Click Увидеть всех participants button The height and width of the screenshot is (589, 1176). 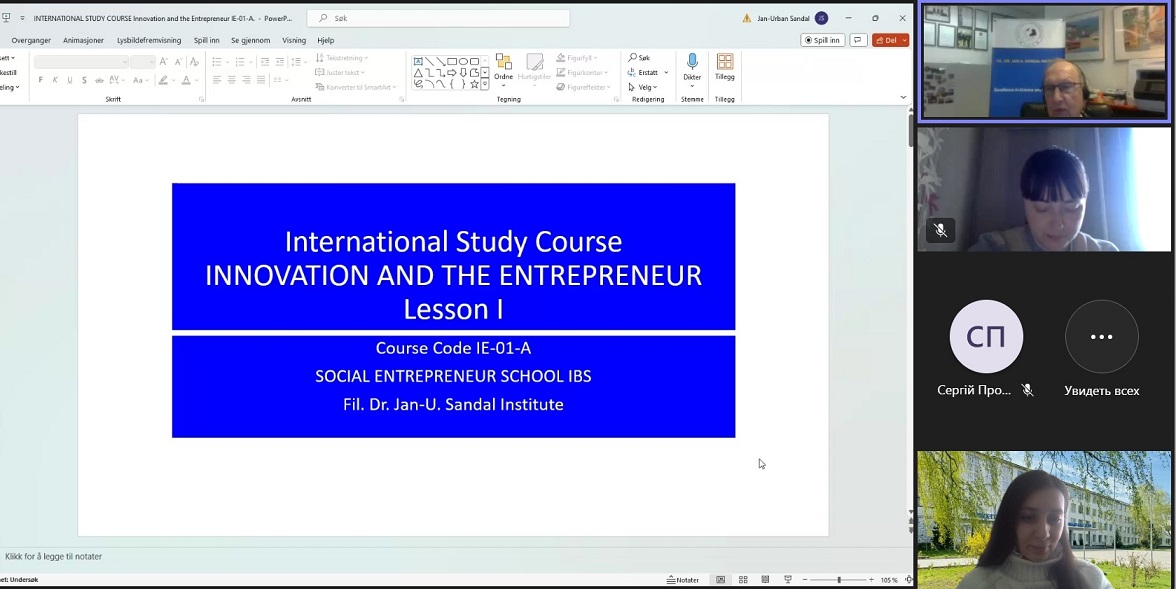click(1101, 337)
